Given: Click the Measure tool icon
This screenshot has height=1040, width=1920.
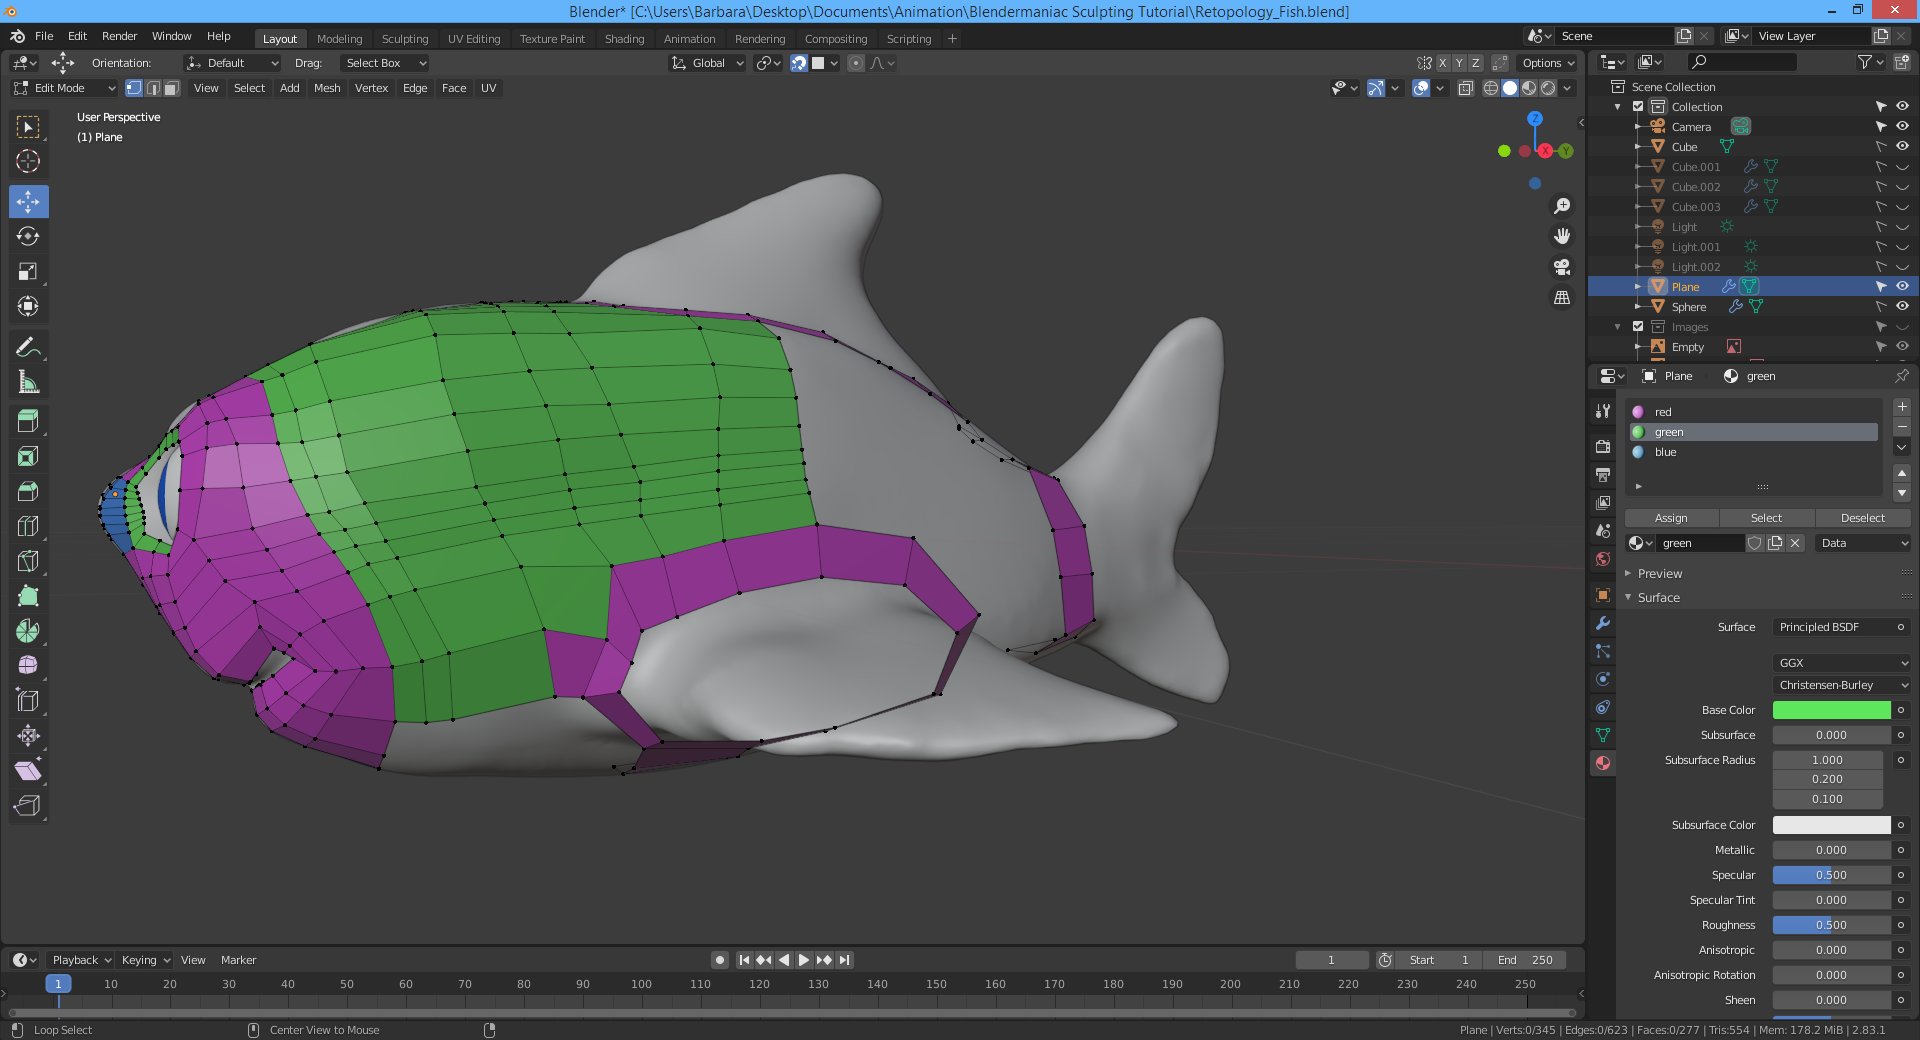Looking at the screenshot, I should point(28,382).
